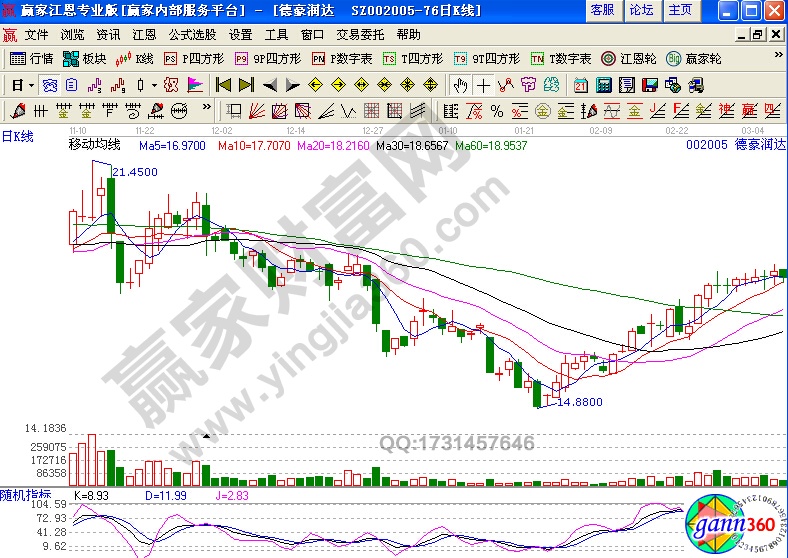Select the step-line 3 indicator icon
This screenshot has width=788, height=558.
(x=94, y=85)
